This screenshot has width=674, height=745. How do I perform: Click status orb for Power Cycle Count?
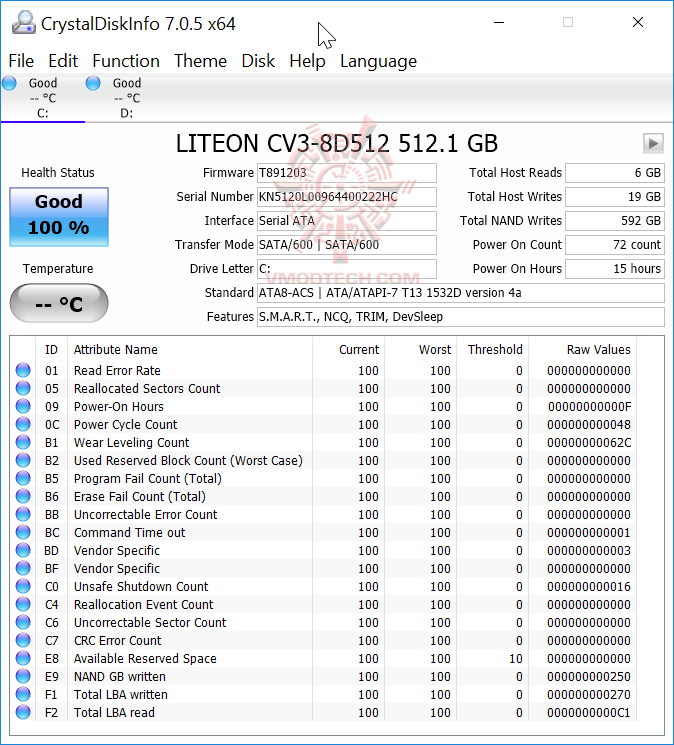[23, 424]
